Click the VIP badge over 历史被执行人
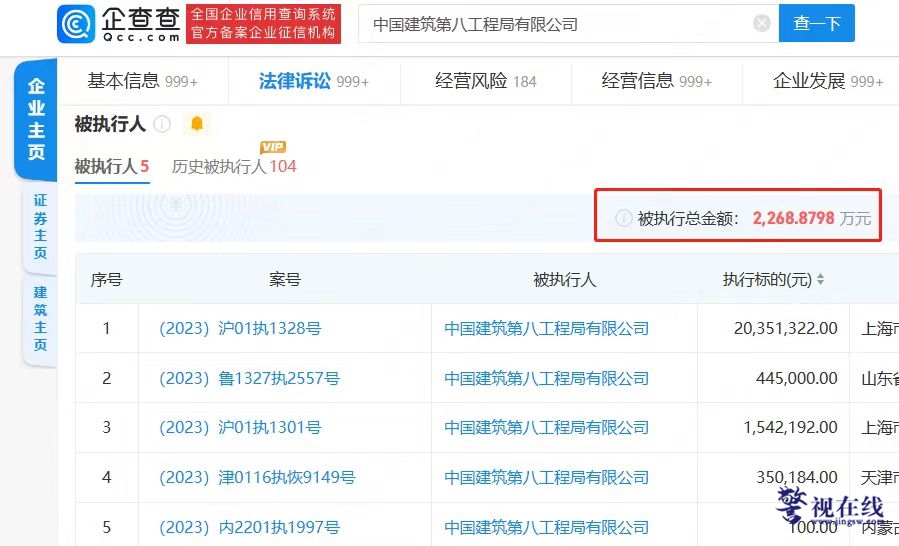 click(x=273, y=147)
